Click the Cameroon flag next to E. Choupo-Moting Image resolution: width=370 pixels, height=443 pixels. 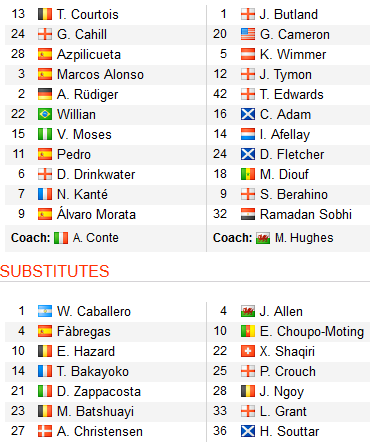pos(248,331)
